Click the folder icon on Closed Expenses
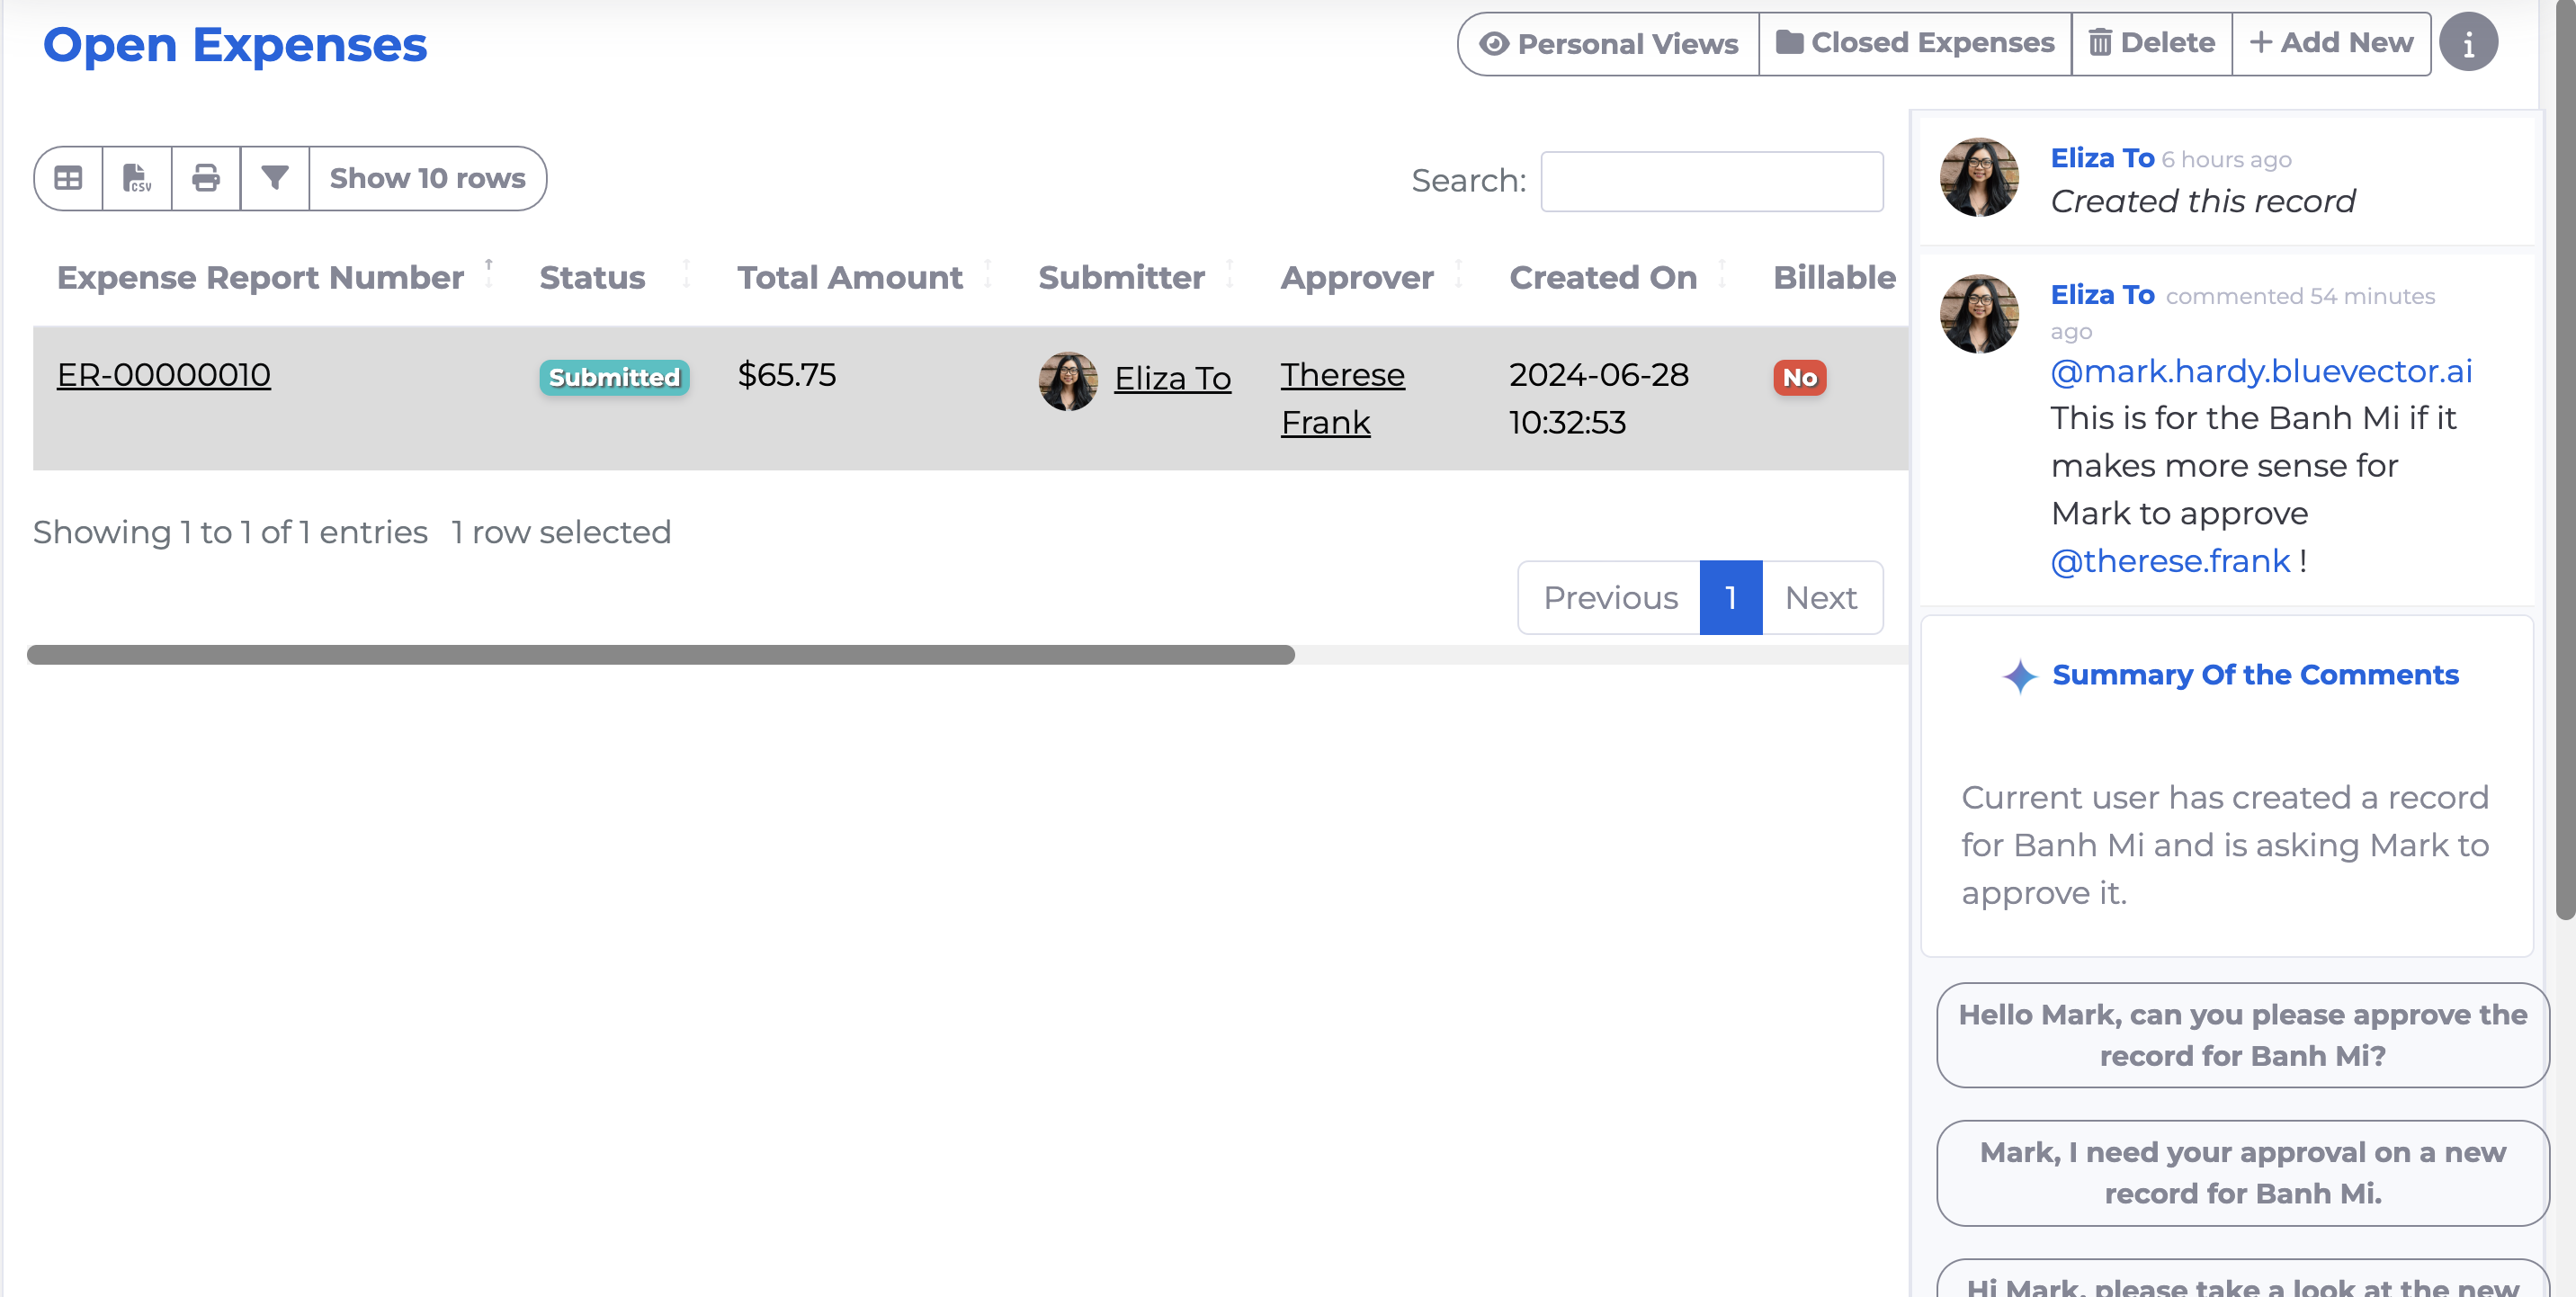This screenshot has width=2576, height=1297. point(1790,42)
